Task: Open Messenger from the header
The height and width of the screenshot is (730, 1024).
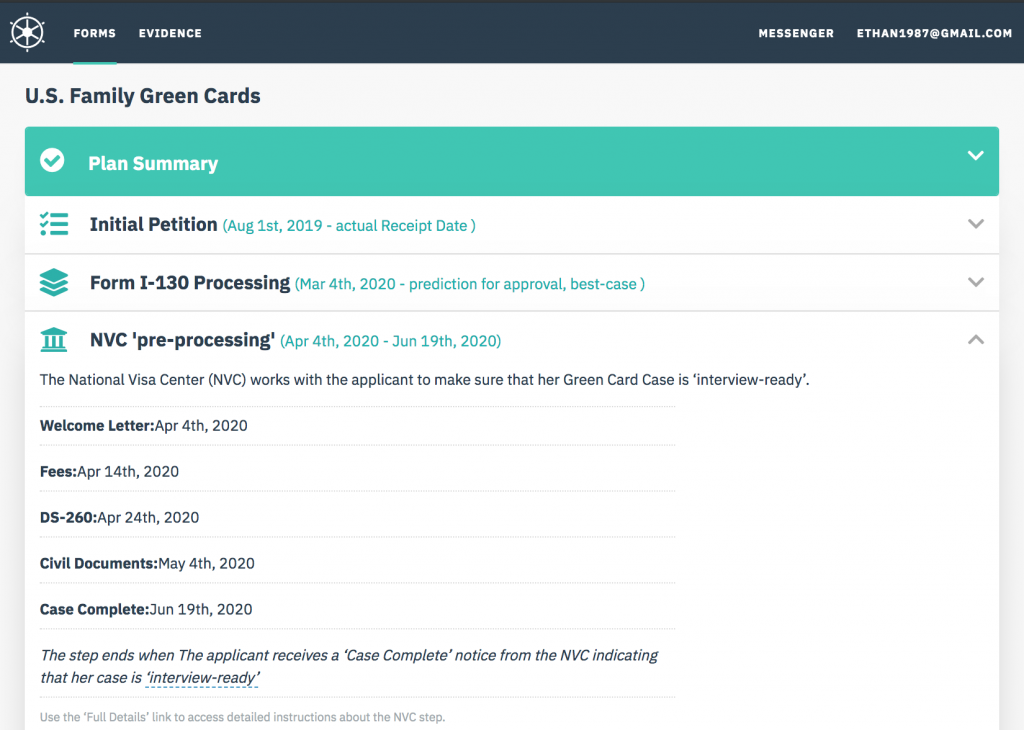Action: tap(796, 33)
